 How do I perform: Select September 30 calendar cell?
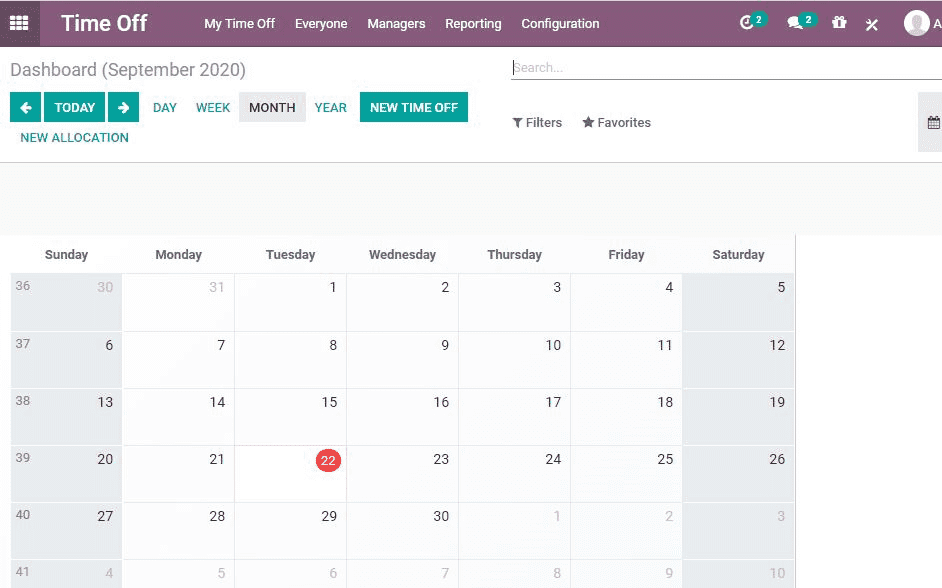(403, 531)
